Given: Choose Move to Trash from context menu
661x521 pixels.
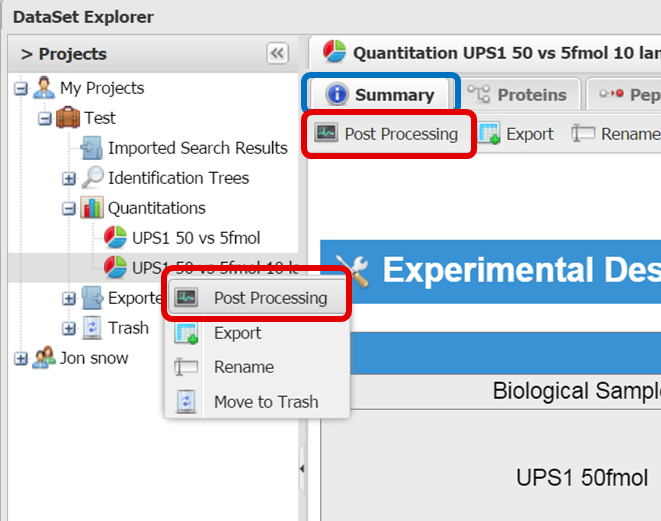Looking at the screenshot, I should coord(265,402).
